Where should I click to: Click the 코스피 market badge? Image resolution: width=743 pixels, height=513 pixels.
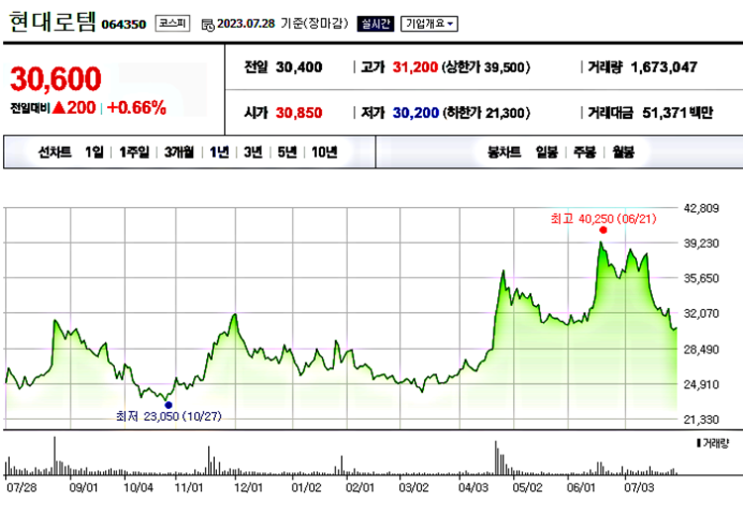point(172,23)
